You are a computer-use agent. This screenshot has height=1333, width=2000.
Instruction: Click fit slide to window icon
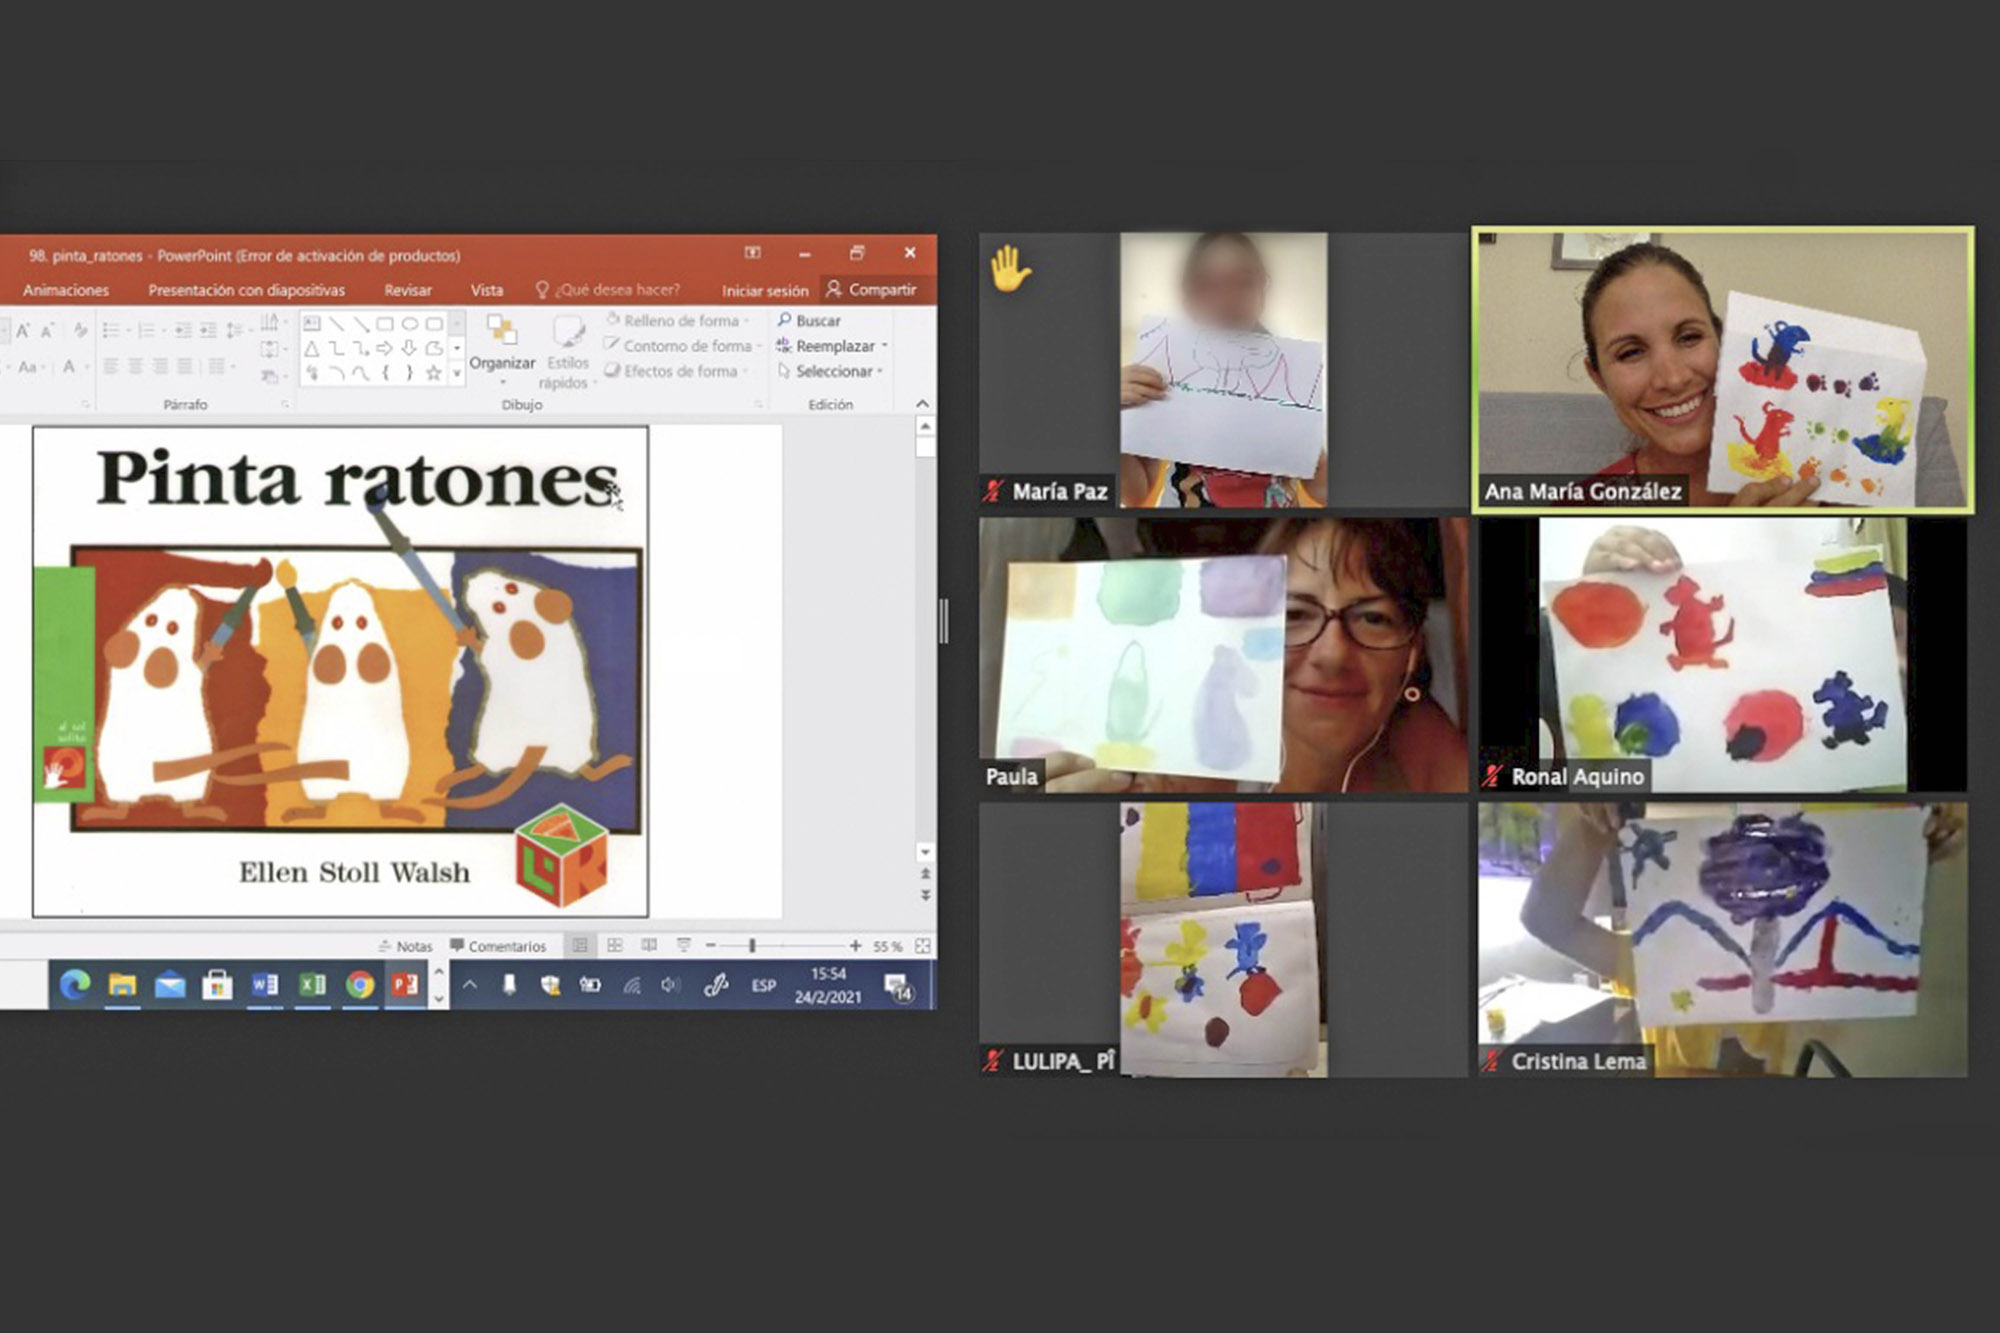click(x=922, y=945)
